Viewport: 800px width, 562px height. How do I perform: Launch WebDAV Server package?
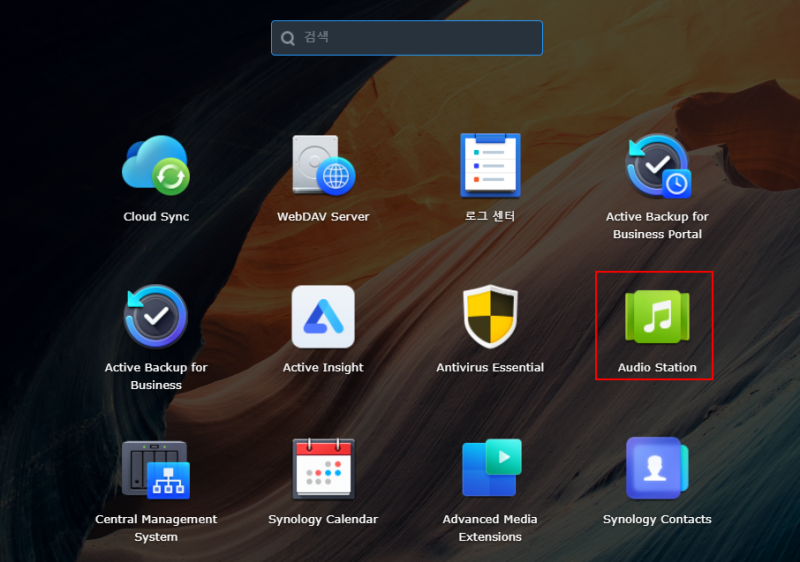coord(323,165)
